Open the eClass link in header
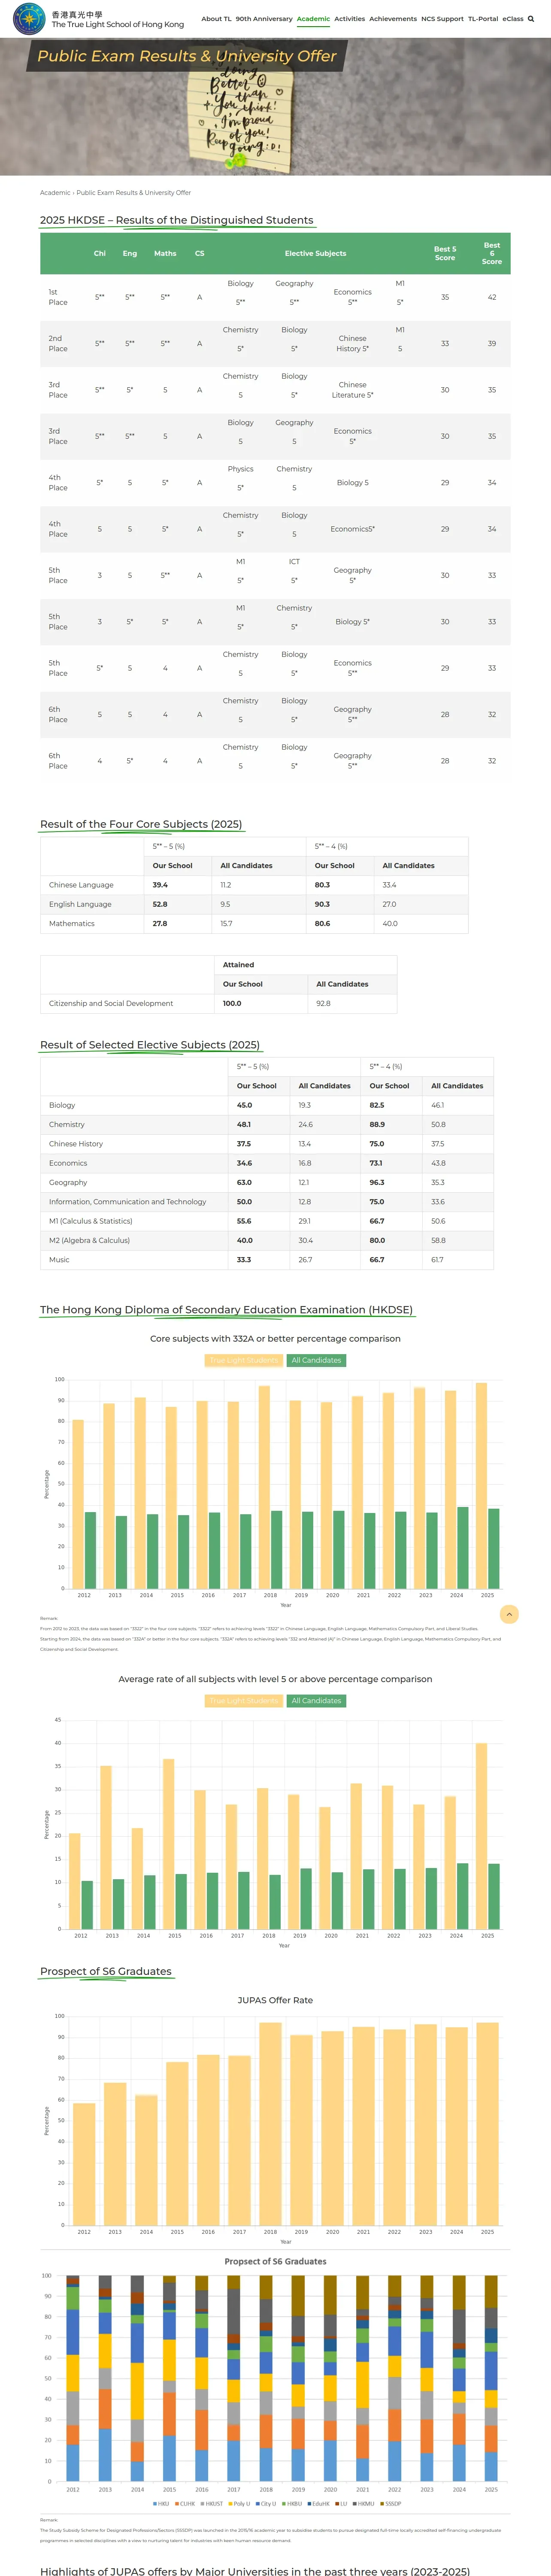The width and height of the screenshot is (551, 2576). (512, 19)
